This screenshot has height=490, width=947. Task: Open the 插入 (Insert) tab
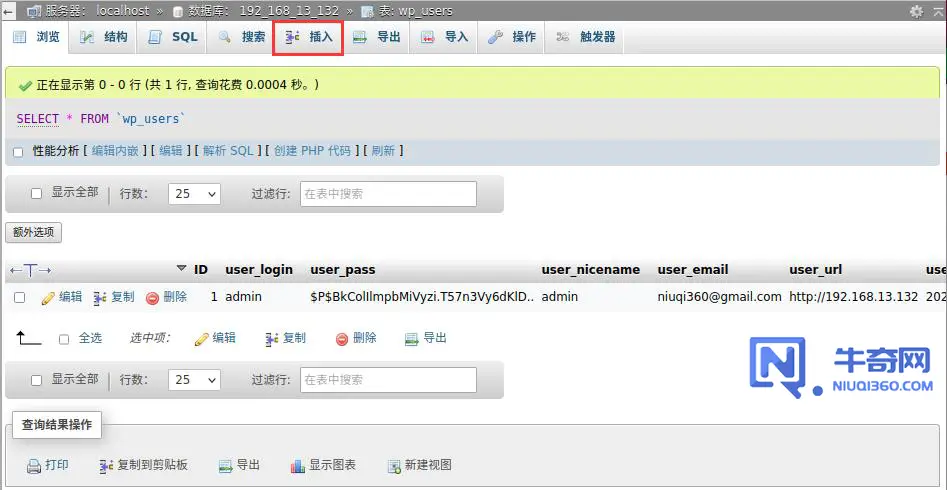pyautogui.click(x=308, y=37)
